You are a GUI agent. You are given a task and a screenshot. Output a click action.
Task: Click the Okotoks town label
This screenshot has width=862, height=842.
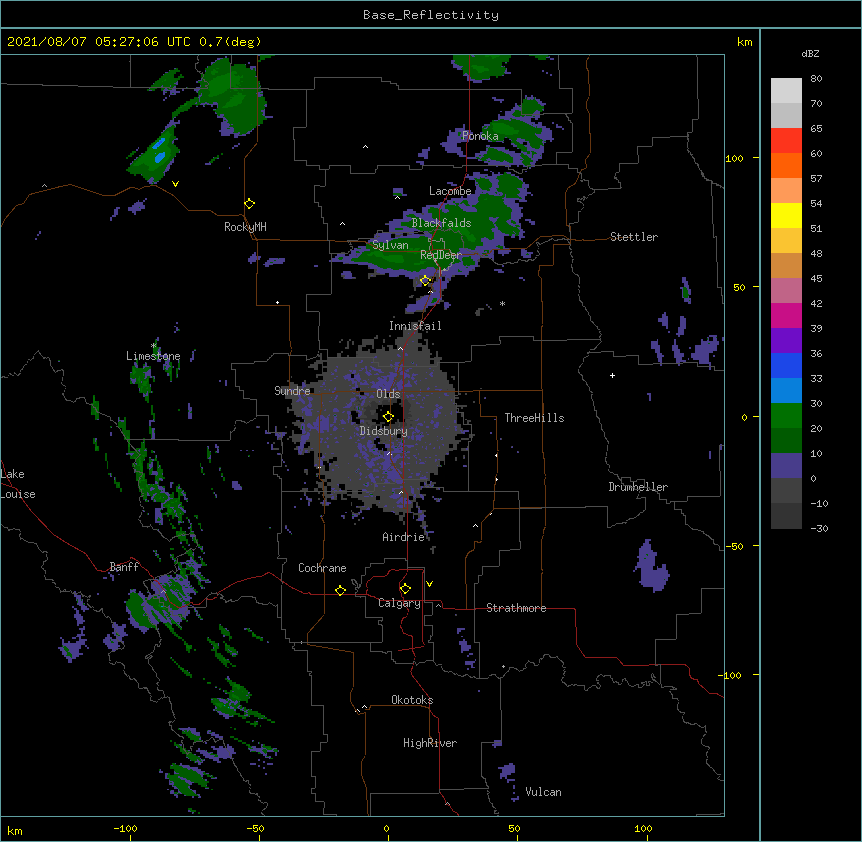pyautogui.click(x=412, y=700)
